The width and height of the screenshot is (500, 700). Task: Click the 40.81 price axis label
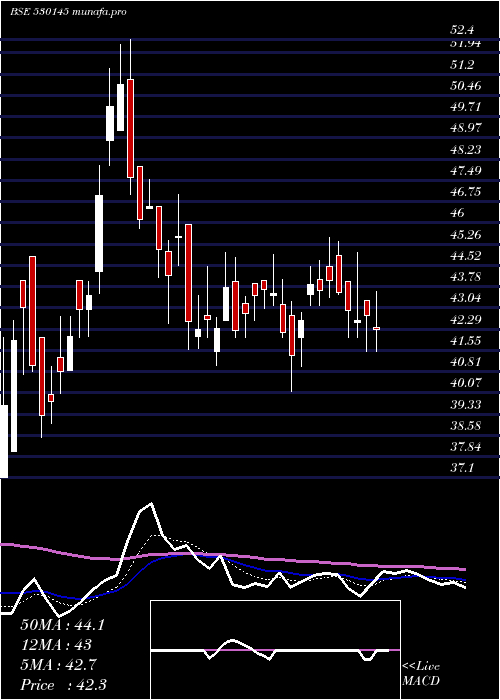click(x=466, y=362)
